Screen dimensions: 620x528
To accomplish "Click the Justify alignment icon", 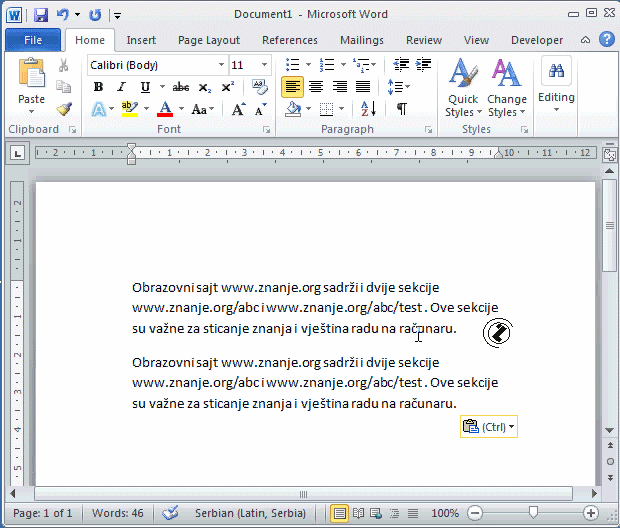I will coord(364,87).
